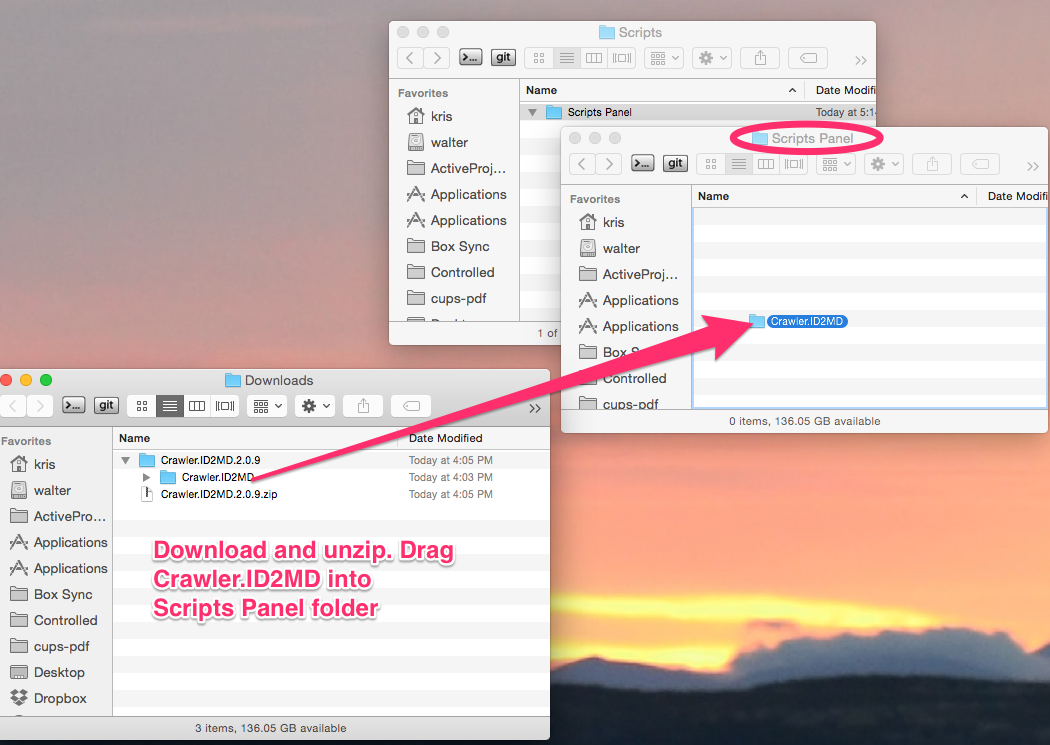Switch Scripts window to Cover Flow view
Screen dimensions: 1050x745
(622, 58)
